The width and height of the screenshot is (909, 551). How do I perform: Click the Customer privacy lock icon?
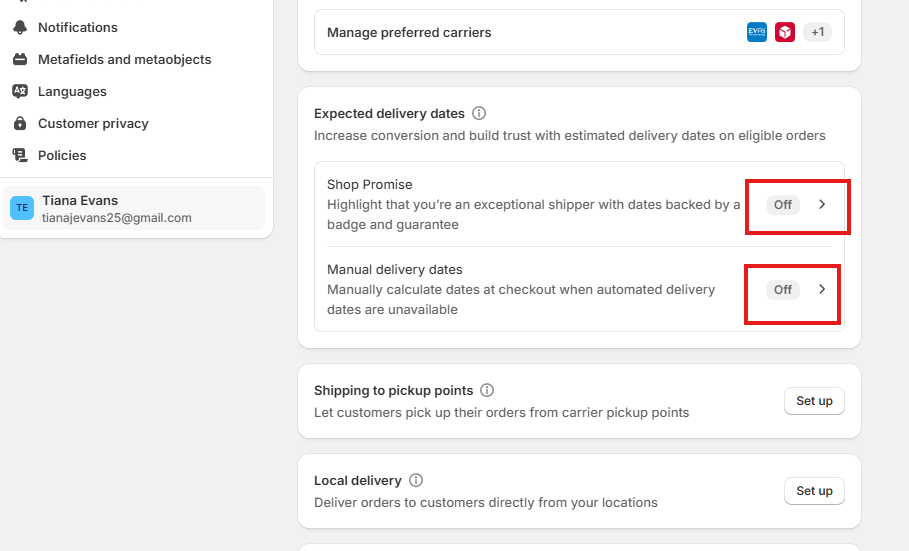tap(20, 123)
